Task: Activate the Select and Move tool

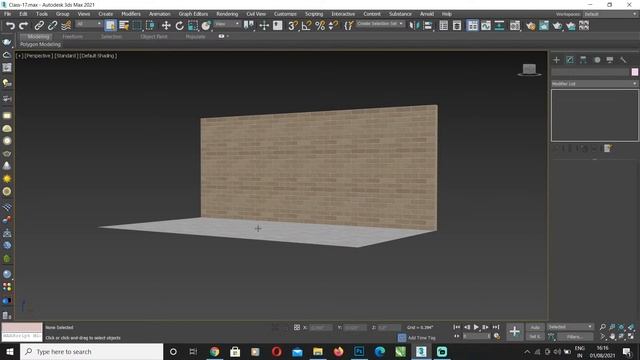Action: (x=166, y=26)
